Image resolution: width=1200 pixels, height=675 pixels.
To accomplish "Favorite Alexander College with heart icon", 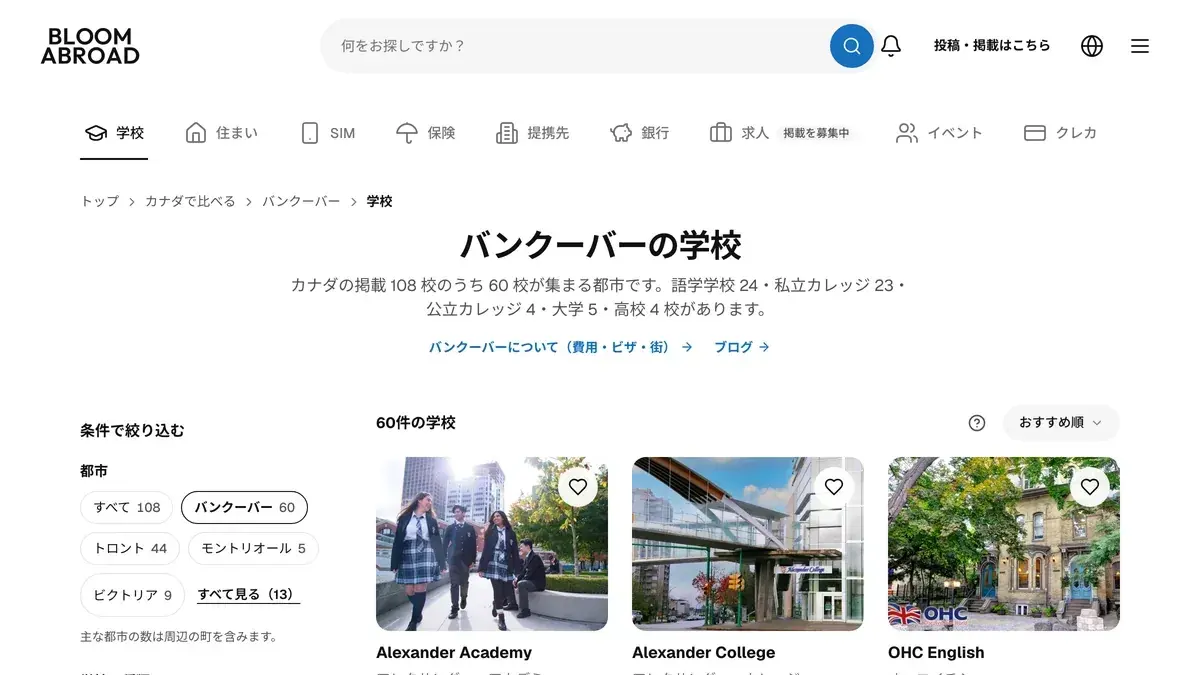I will 834,487.
